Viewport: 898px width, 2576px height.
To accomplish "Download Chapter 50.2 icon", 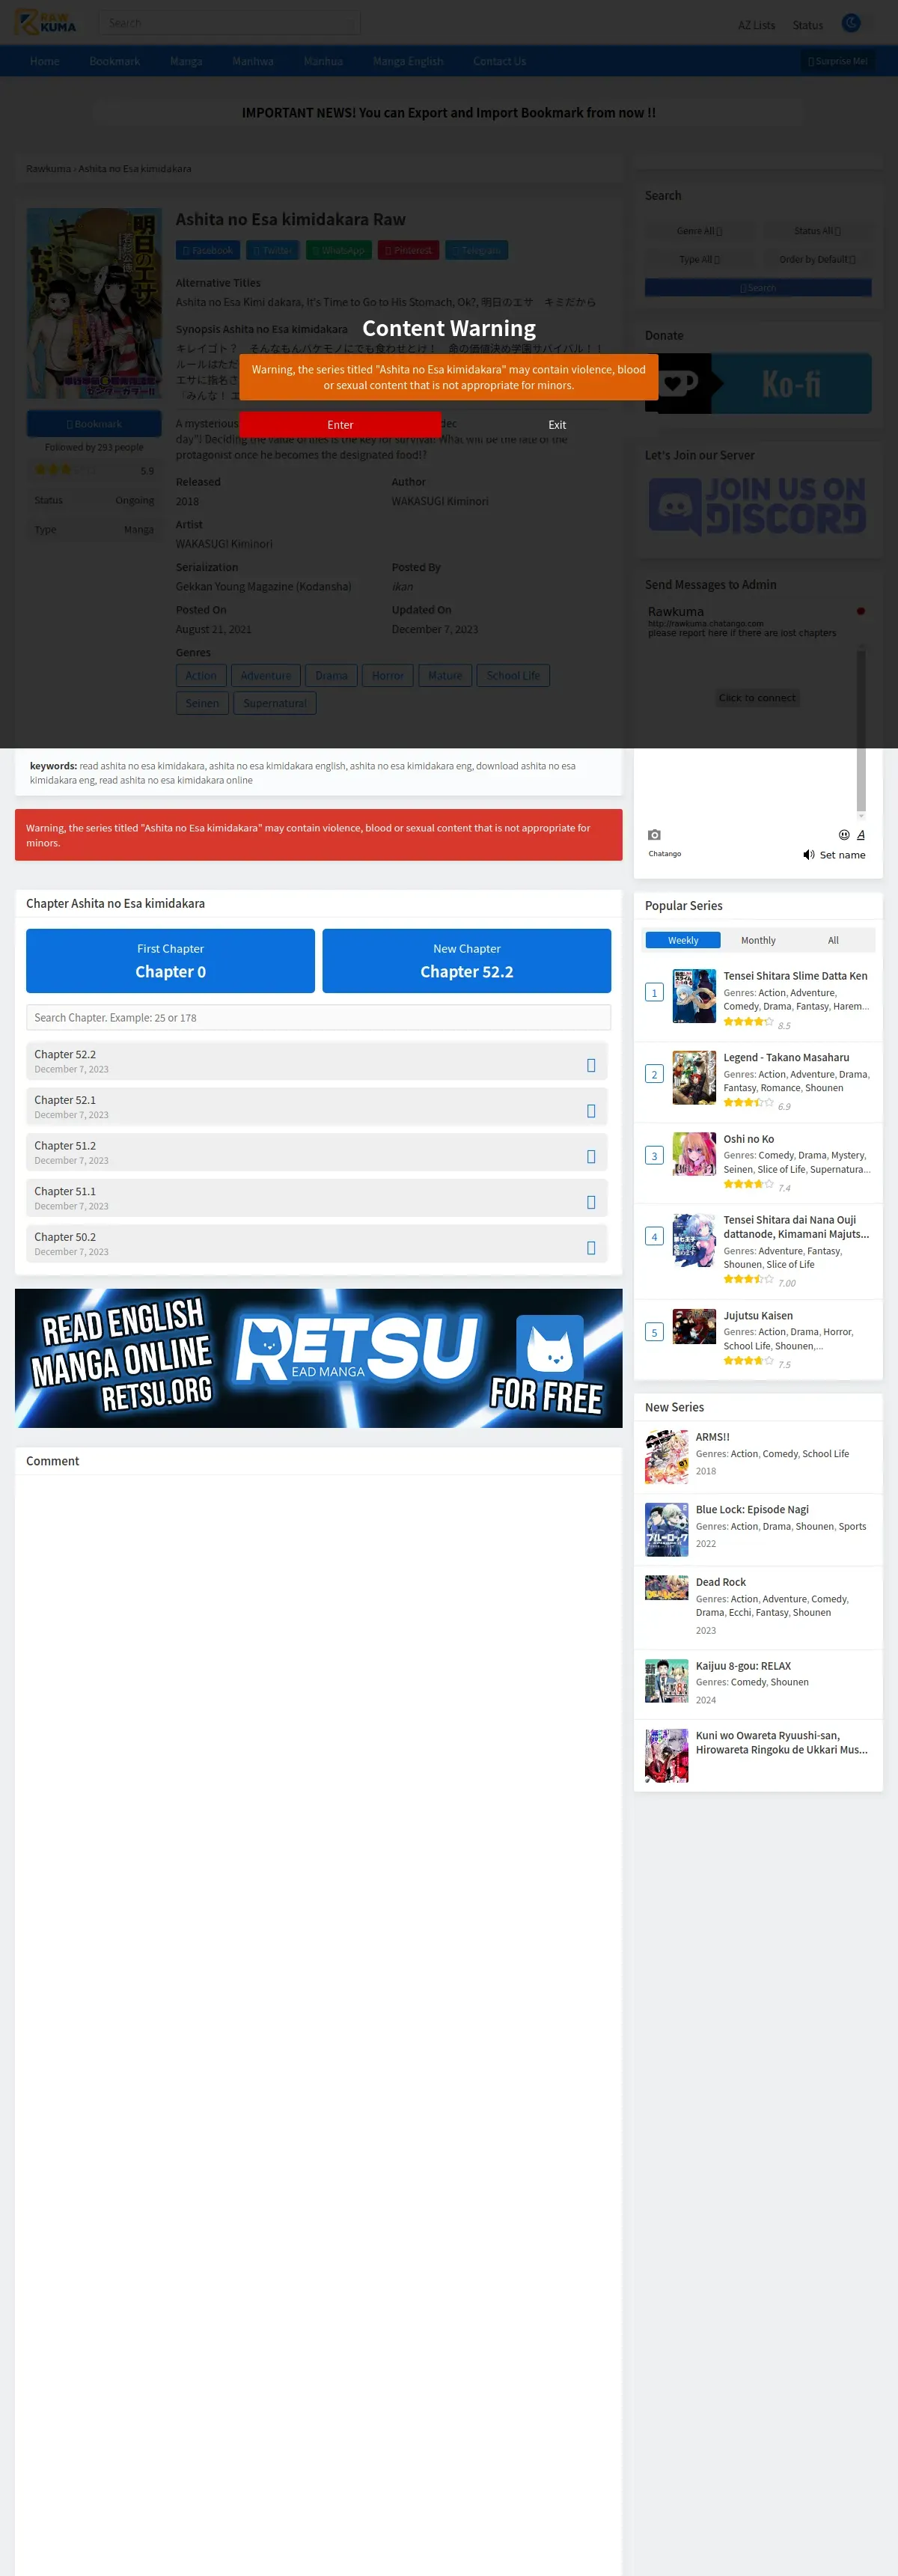I will pos(591,1248).
